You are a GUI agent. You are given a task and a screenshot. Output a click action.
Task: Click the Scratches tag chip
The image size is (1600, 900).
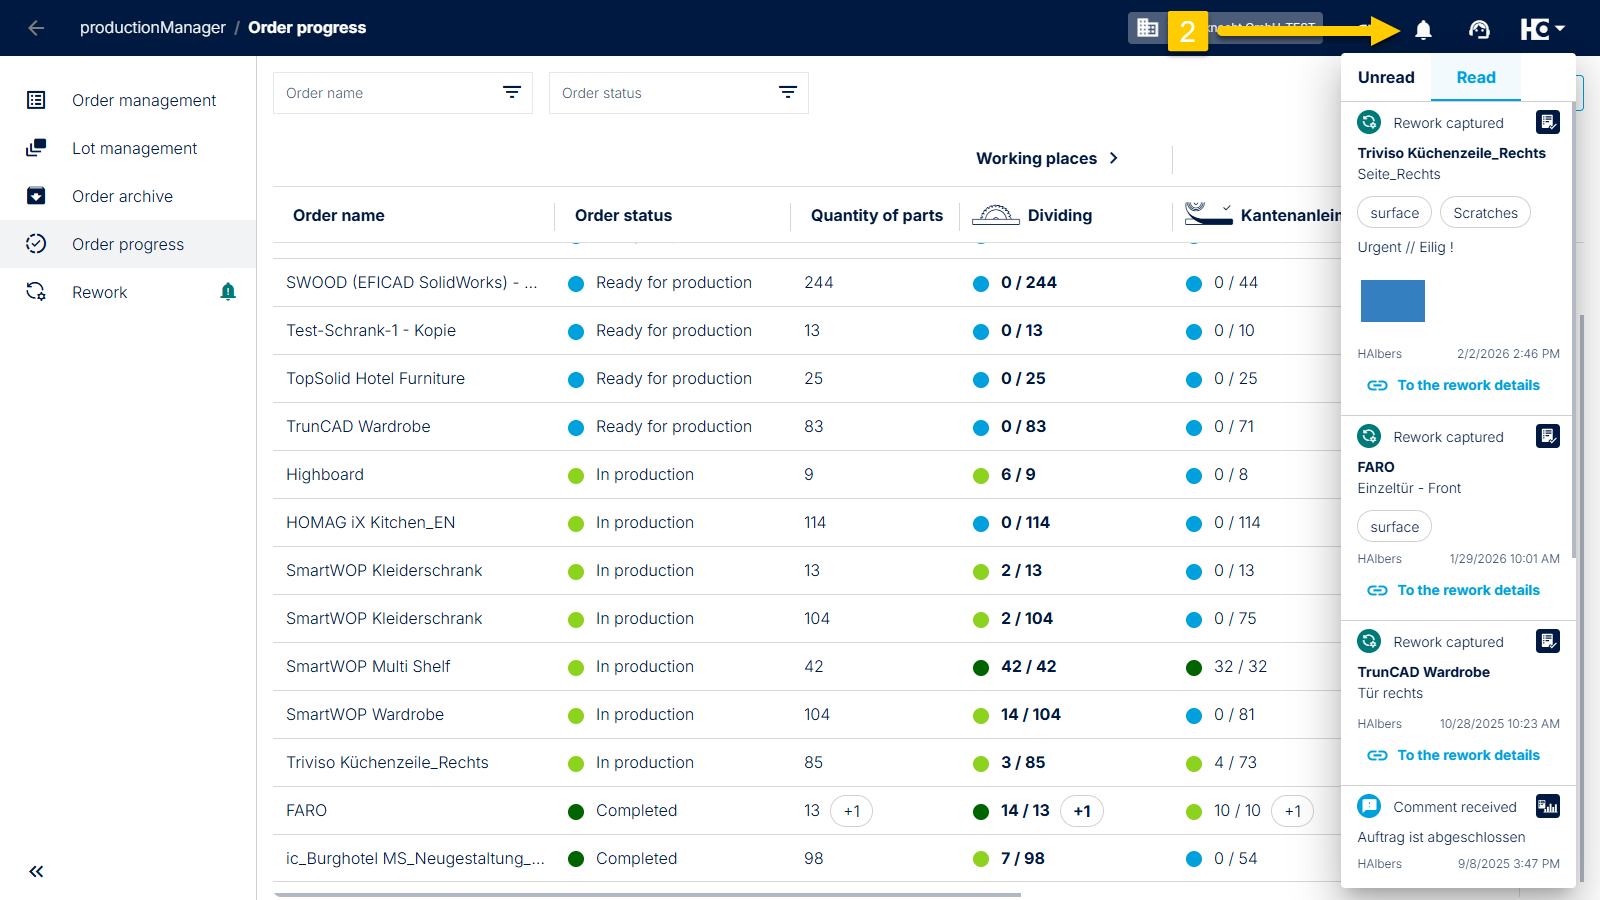click(x=1485, y=213)
